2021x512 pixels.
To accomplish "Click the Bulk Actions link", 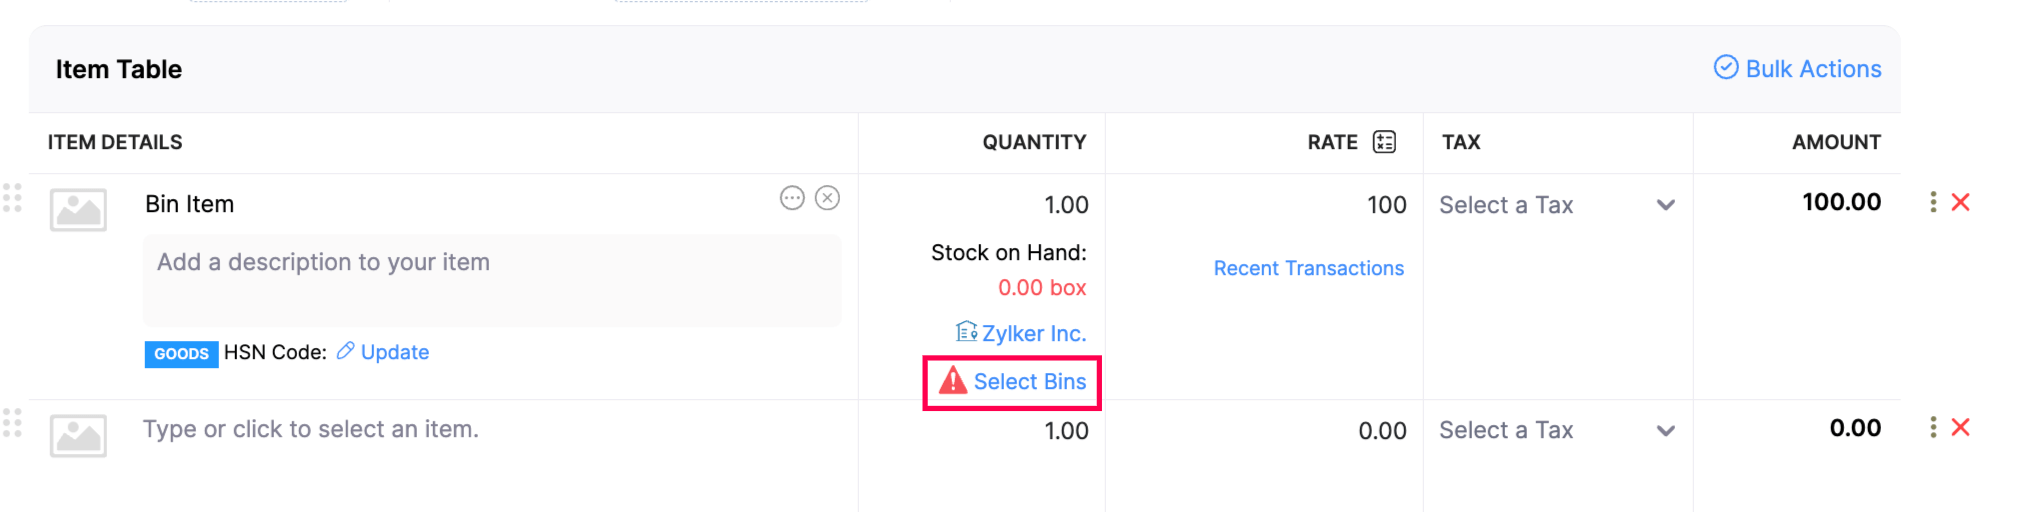I will pyautogui.click(x=1798, y=69).
